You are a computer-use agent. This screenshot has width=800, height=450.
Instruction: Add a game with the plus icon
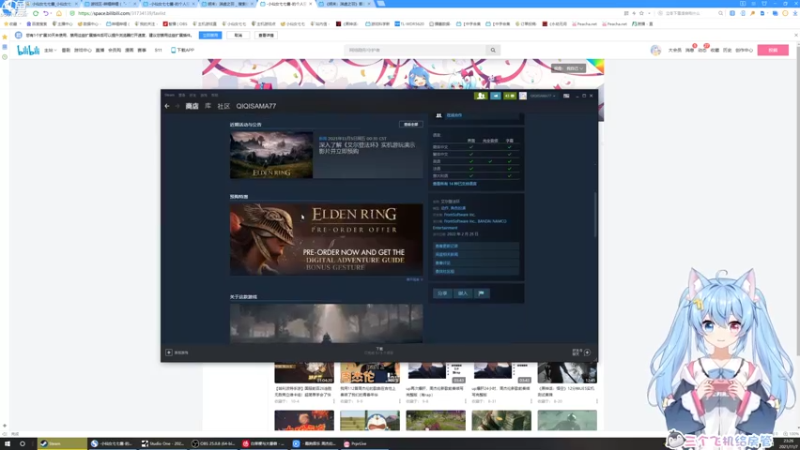click(x=169, y=353)
